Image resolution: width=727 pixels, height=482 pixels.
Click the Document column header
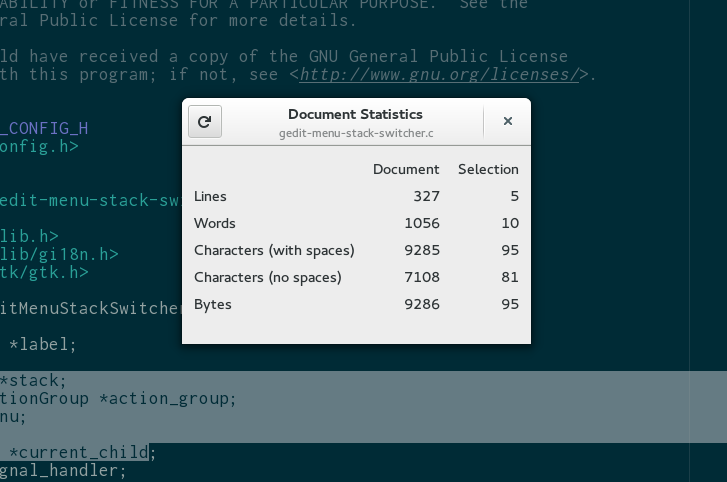(406, 169)
